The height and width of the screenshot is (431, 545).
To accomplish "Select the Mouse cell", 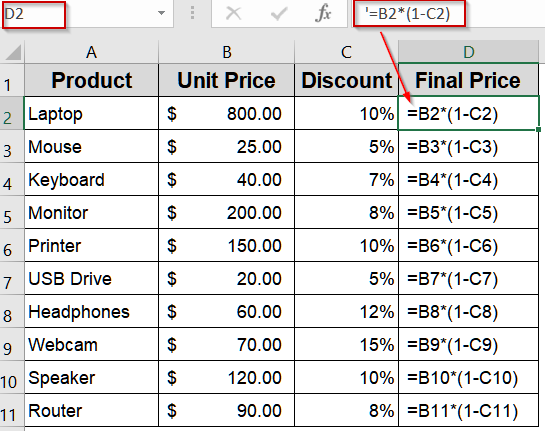I will point(91,146).
